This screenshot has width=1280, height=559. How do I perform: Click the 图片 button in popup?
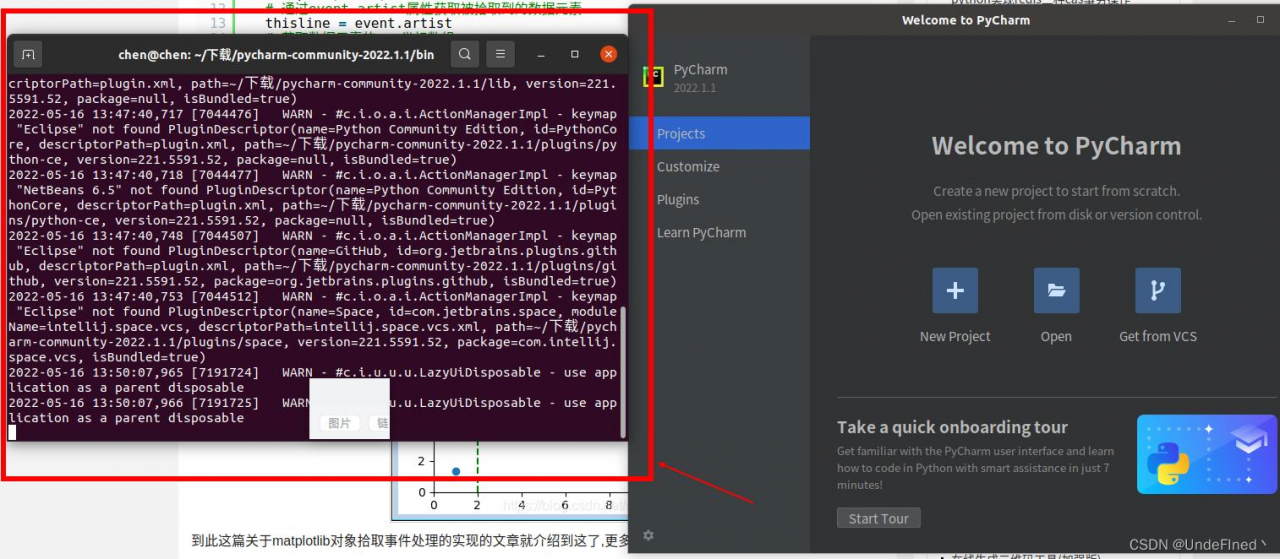340,423
